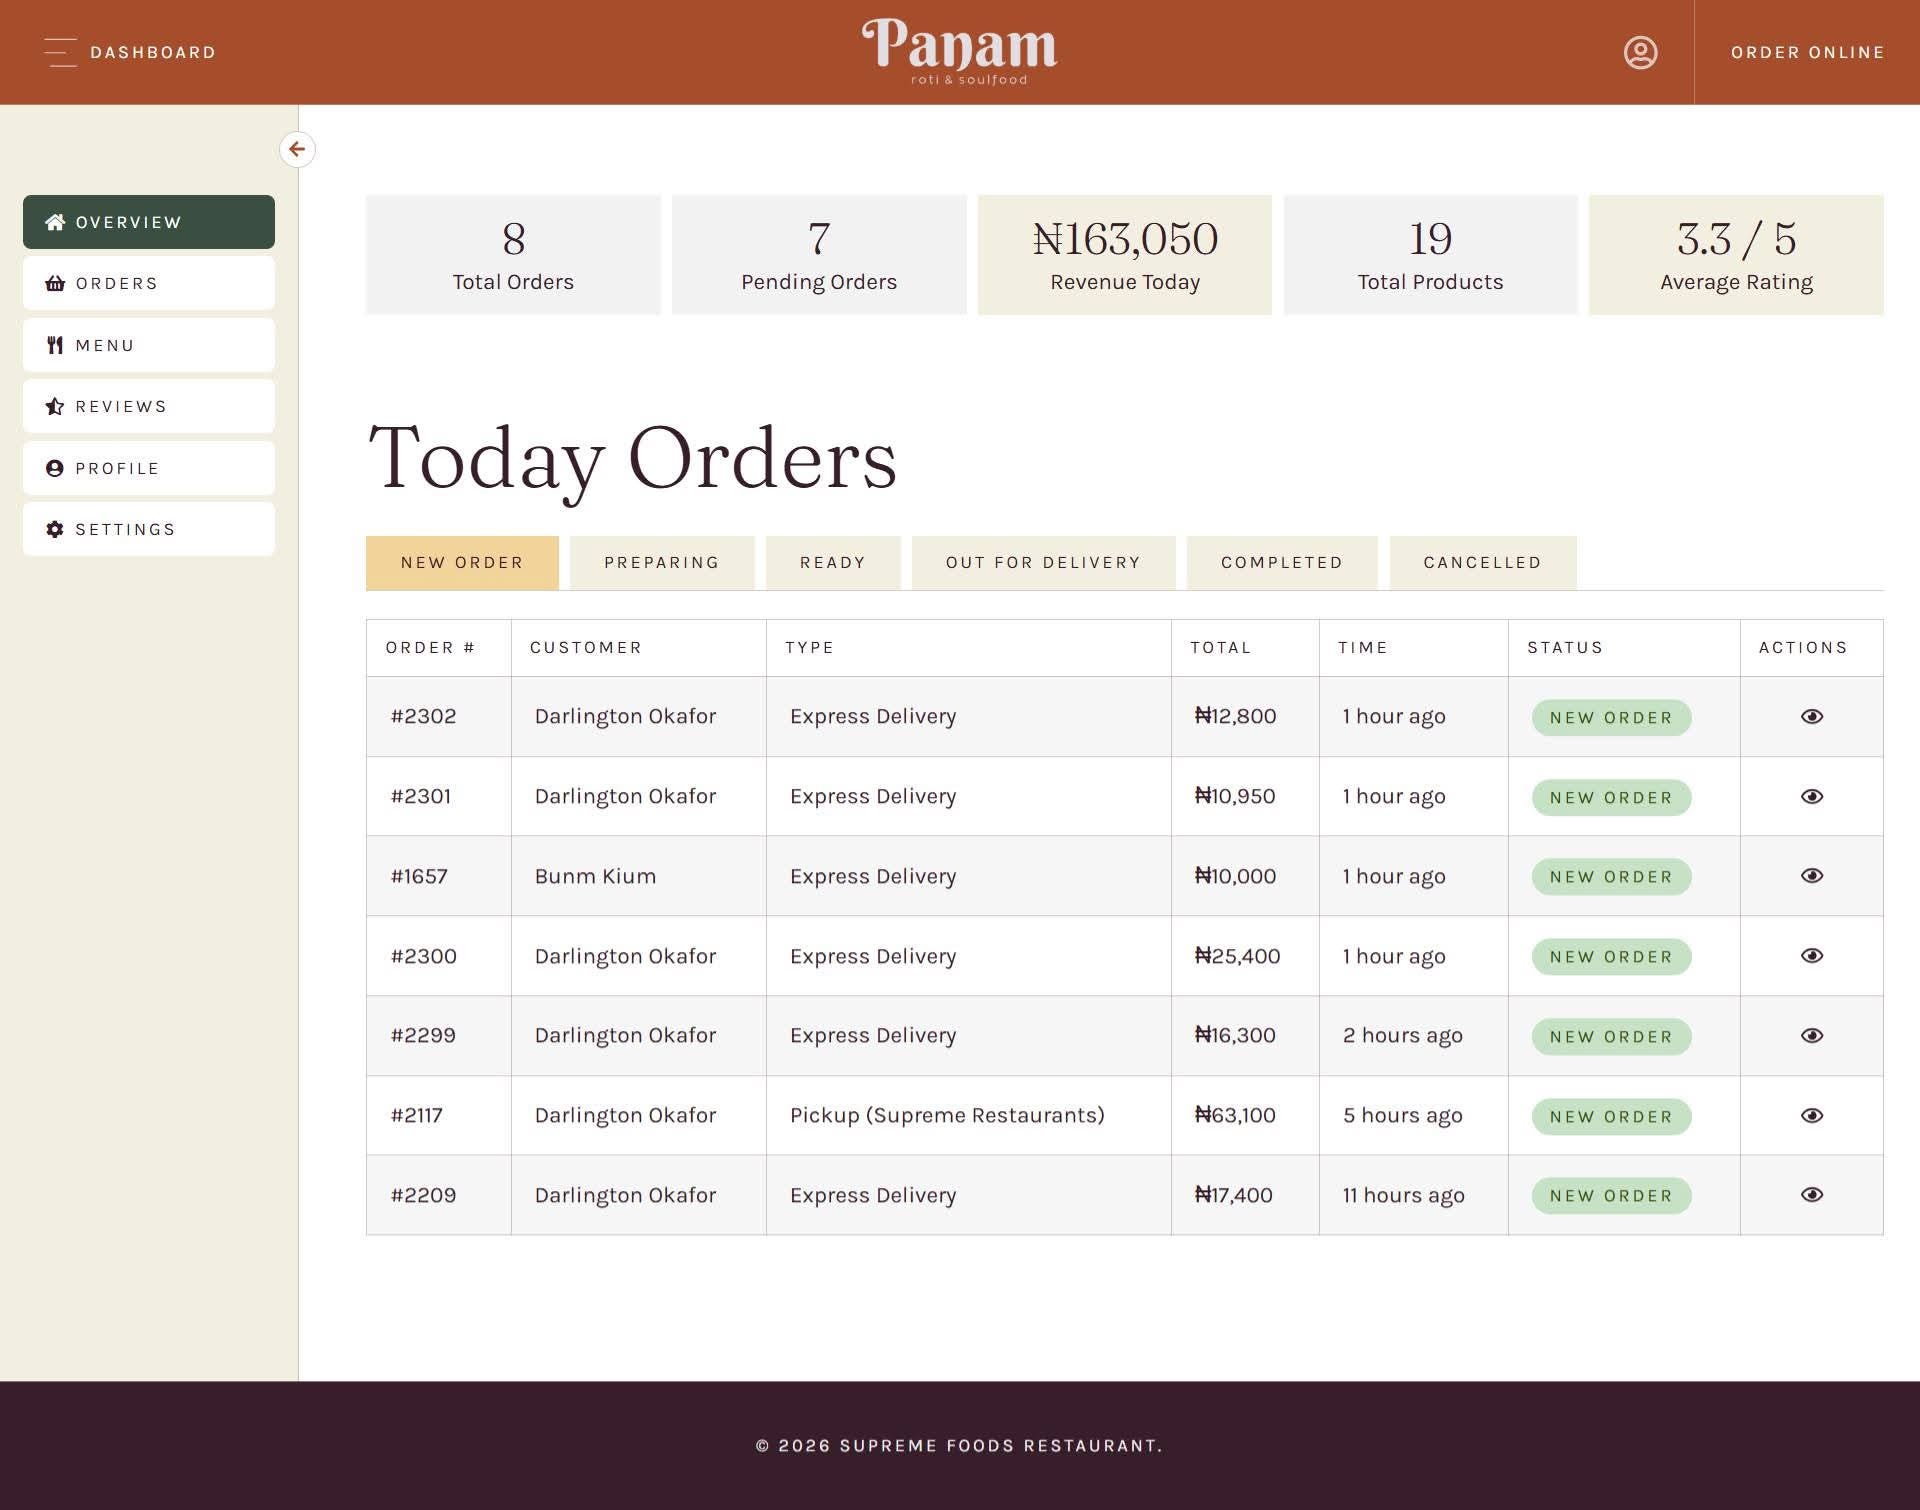The image size is (1920, 1510).
Task: Click order number #2302
Action: (424, 716)
